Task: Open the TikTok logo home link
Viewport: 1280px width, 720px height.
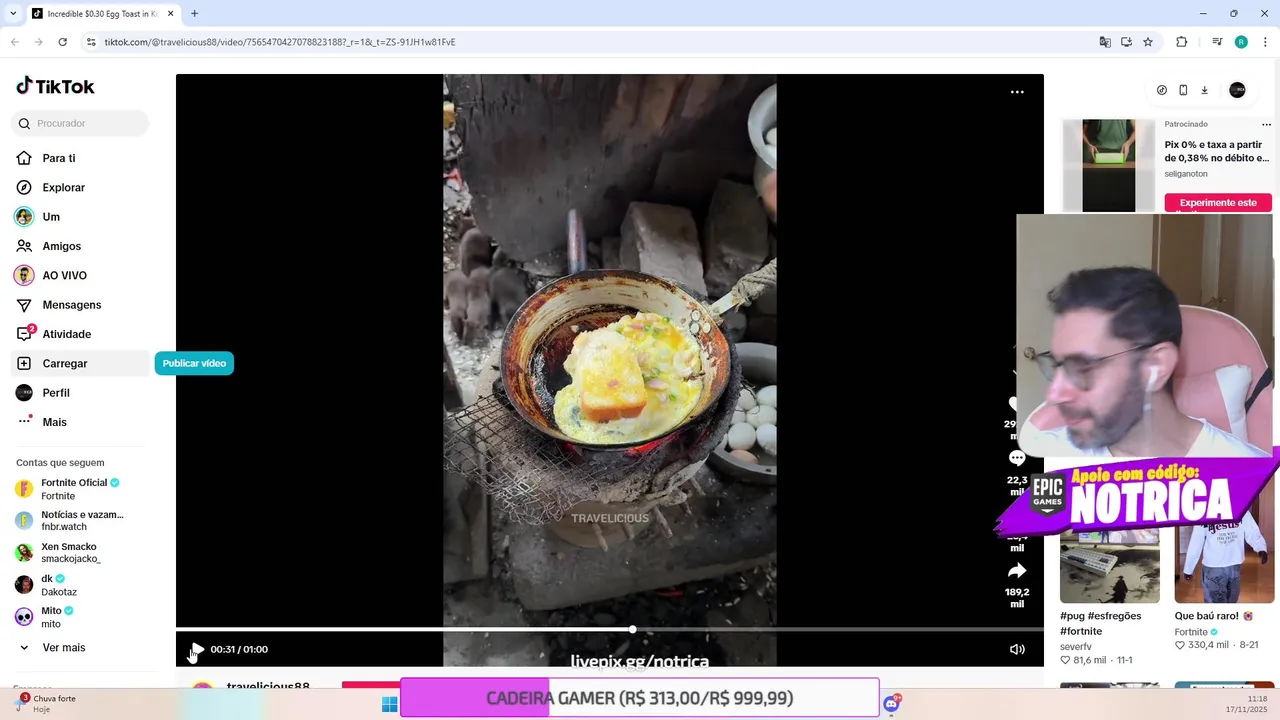Action: click(55, 86)
